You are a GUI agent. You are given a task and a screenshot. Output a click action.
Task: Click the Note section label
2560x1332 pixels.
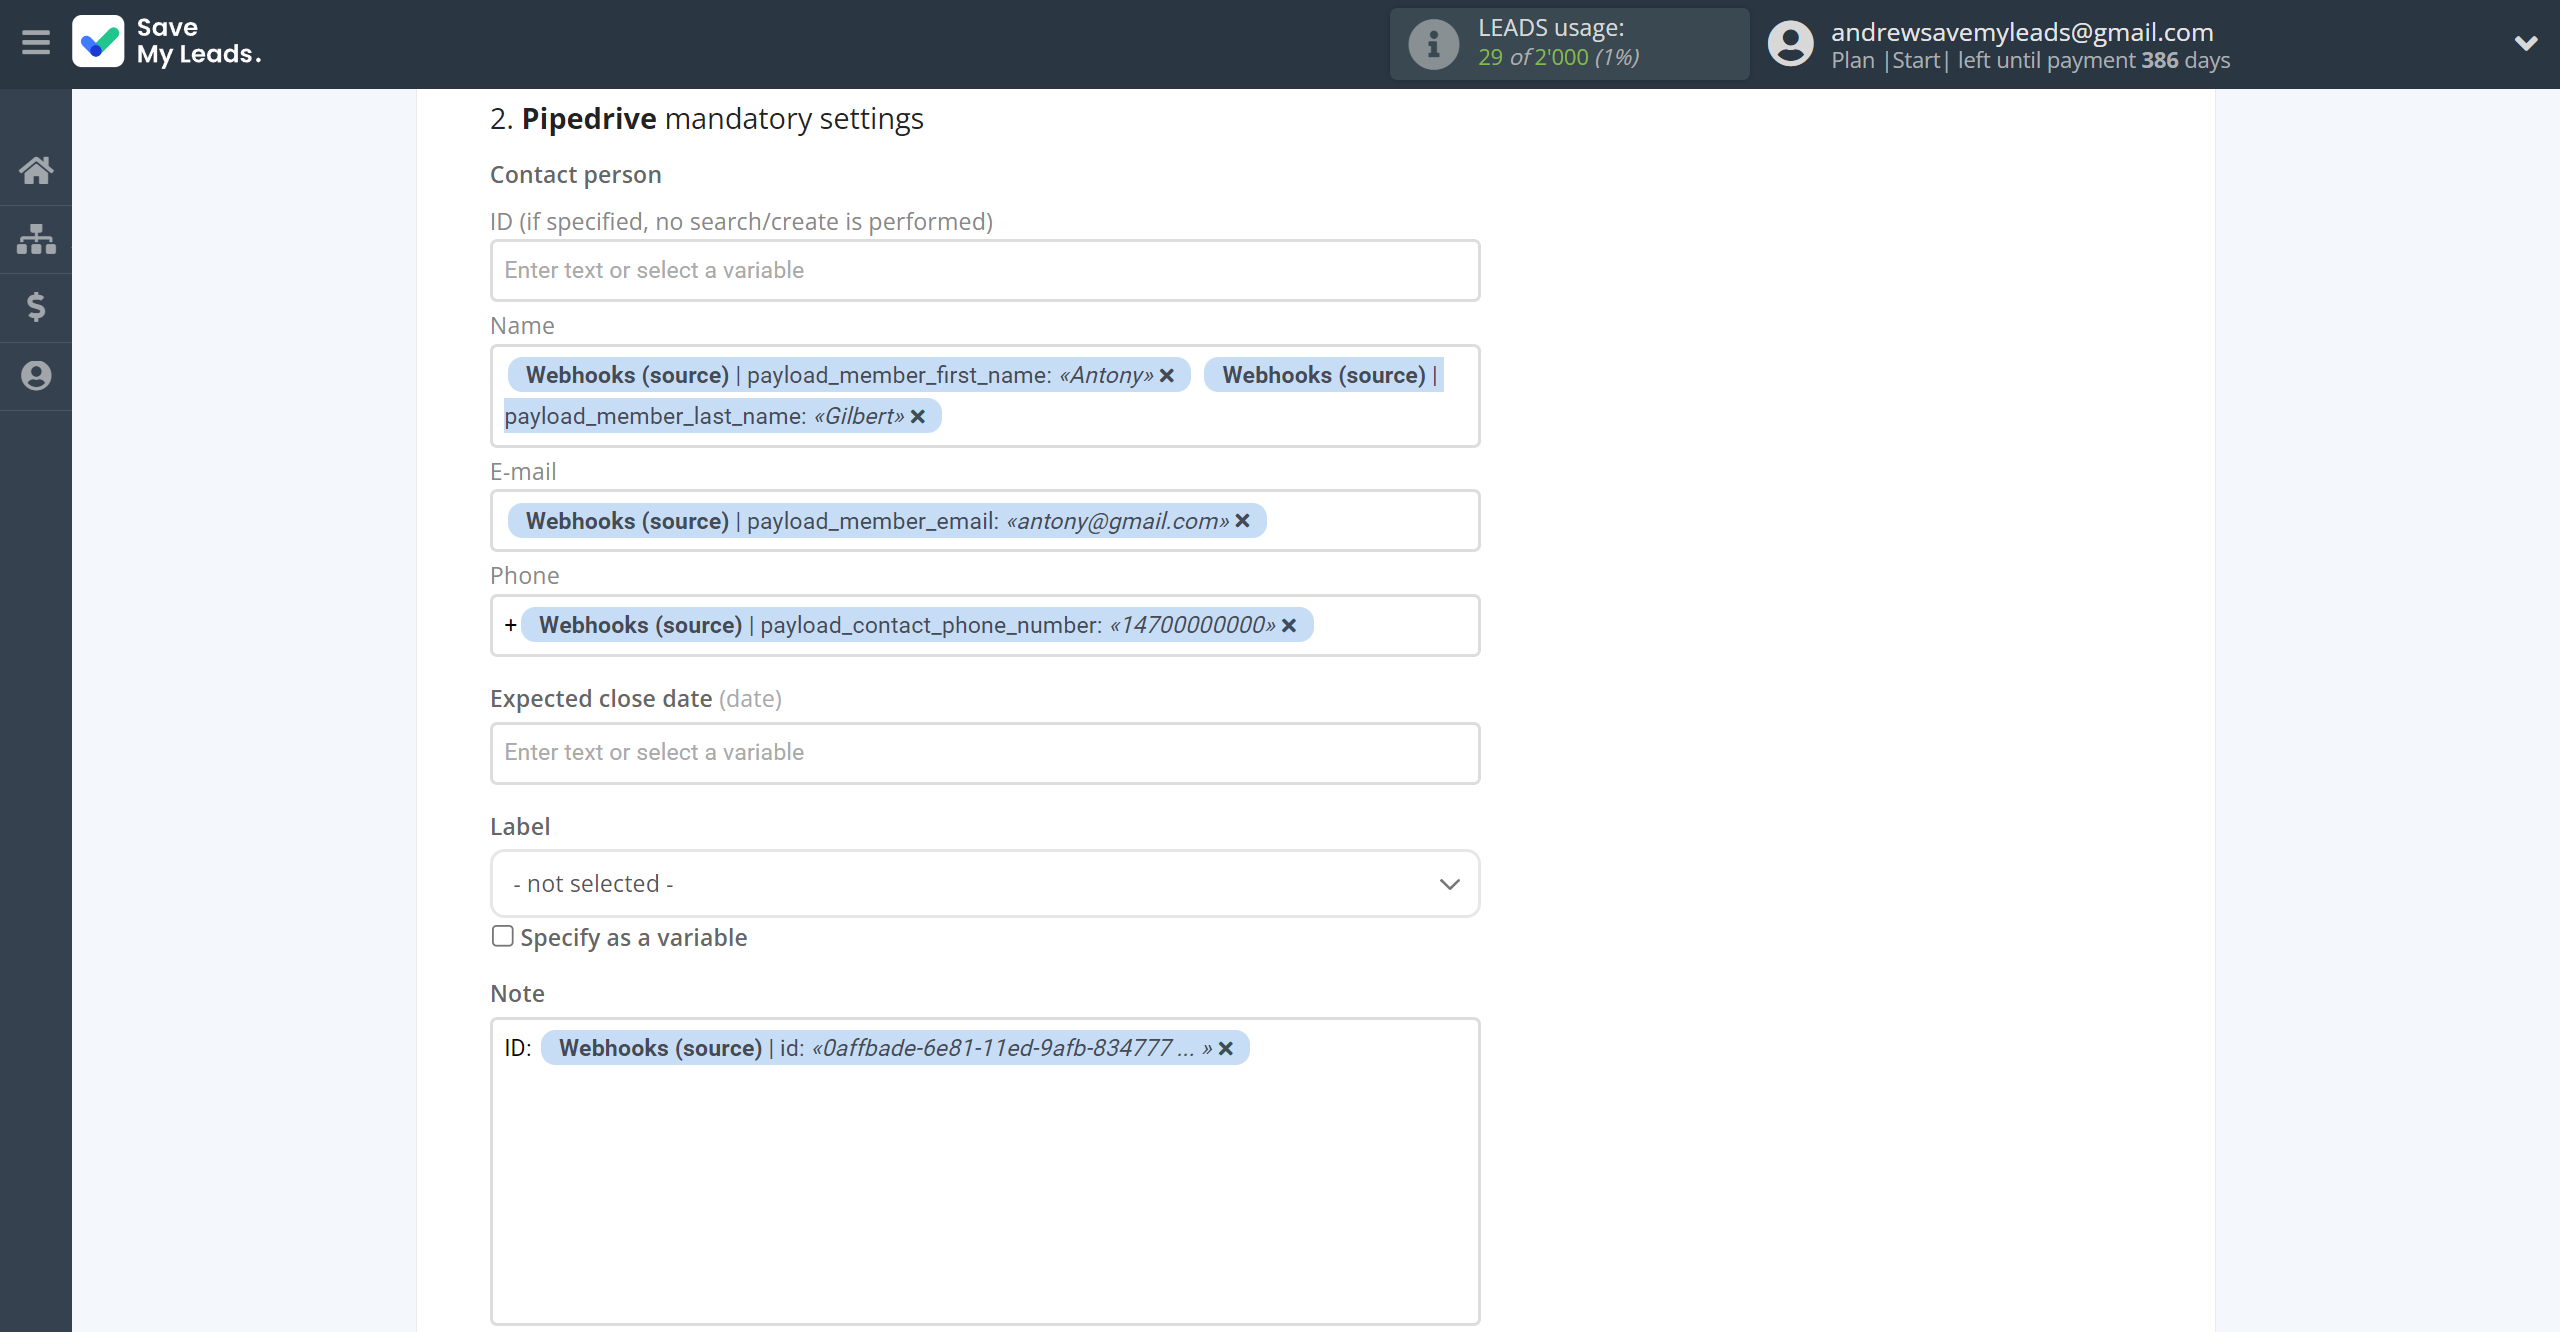pyautogui.click(x=517, y=994)
